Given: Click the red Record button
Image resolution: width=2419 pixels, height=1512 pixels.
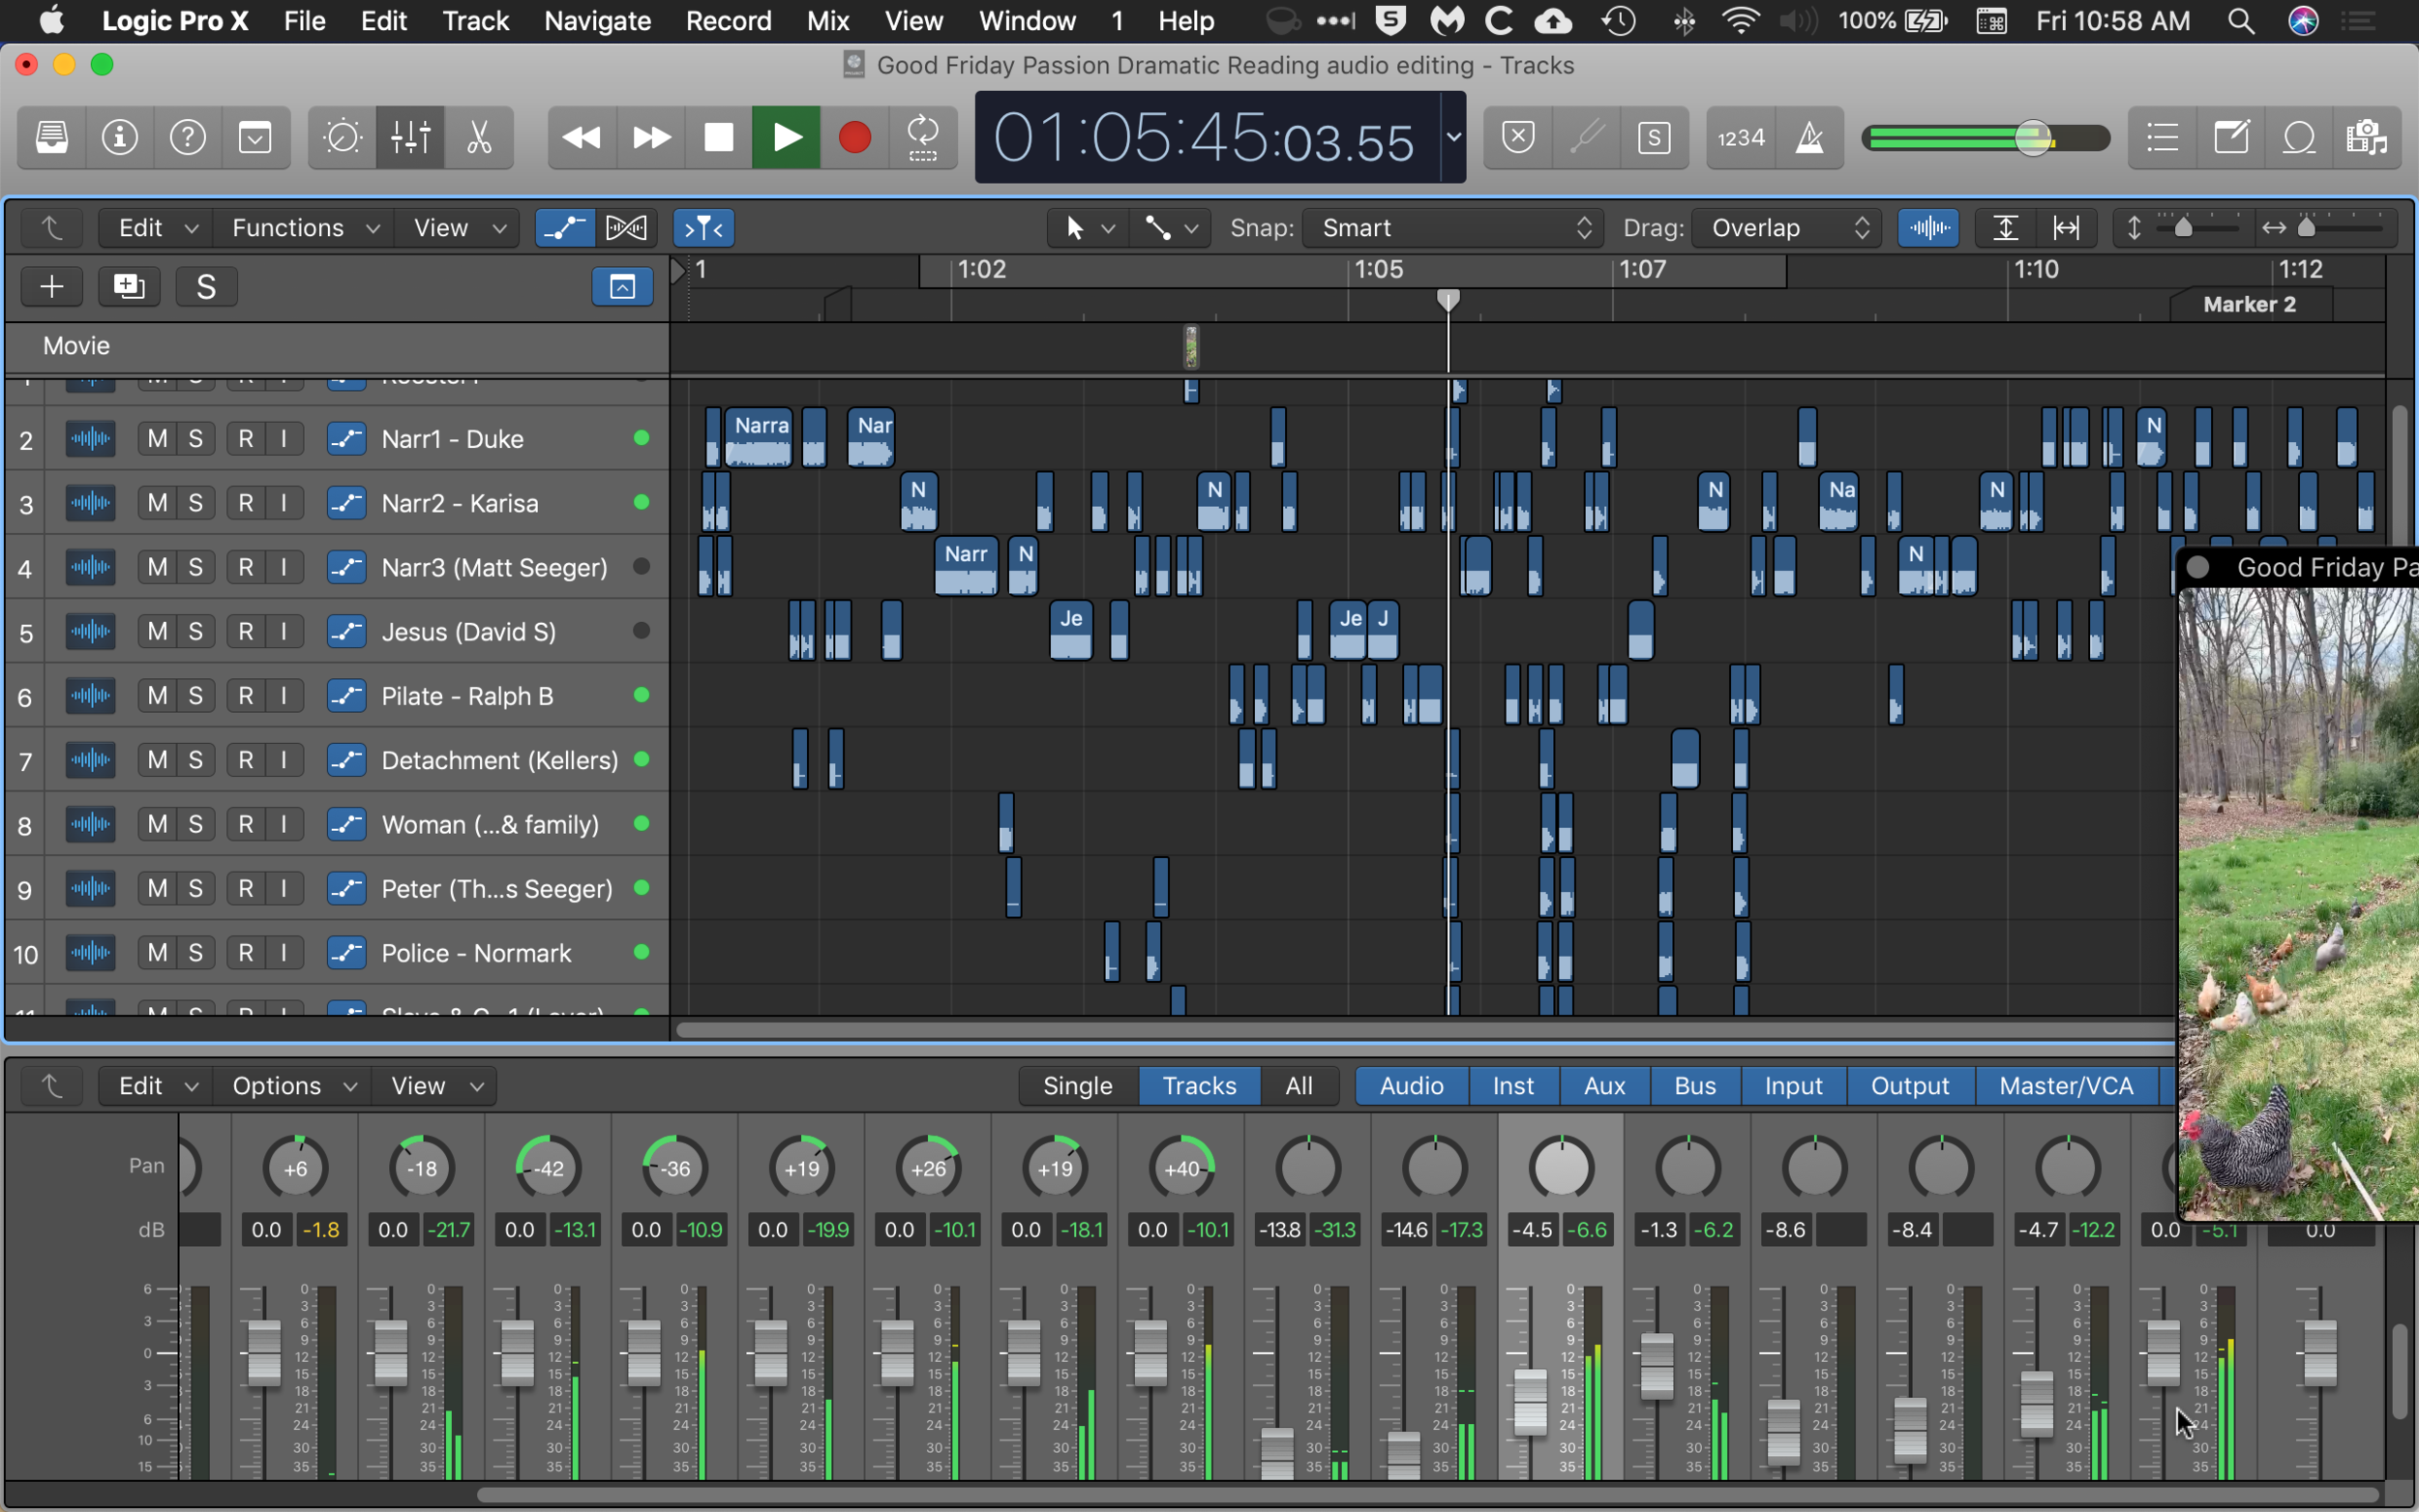Looking at the screenshot, I should [855, 137].
